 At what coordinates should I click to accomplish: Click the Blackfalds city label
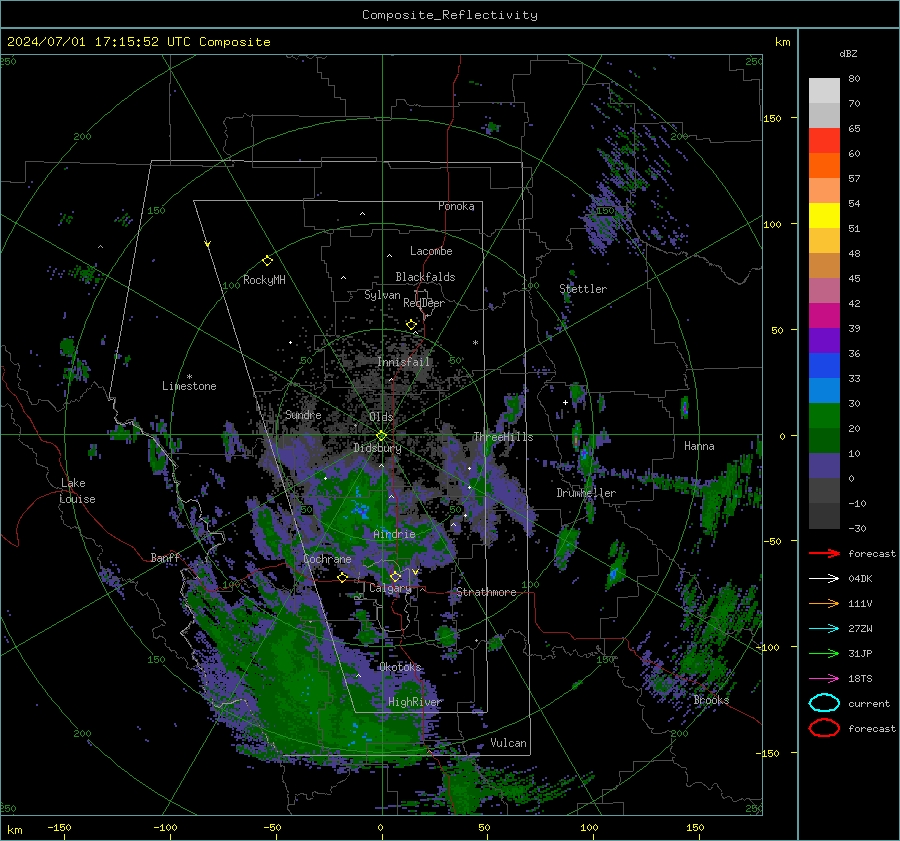(x=425, y=277)
